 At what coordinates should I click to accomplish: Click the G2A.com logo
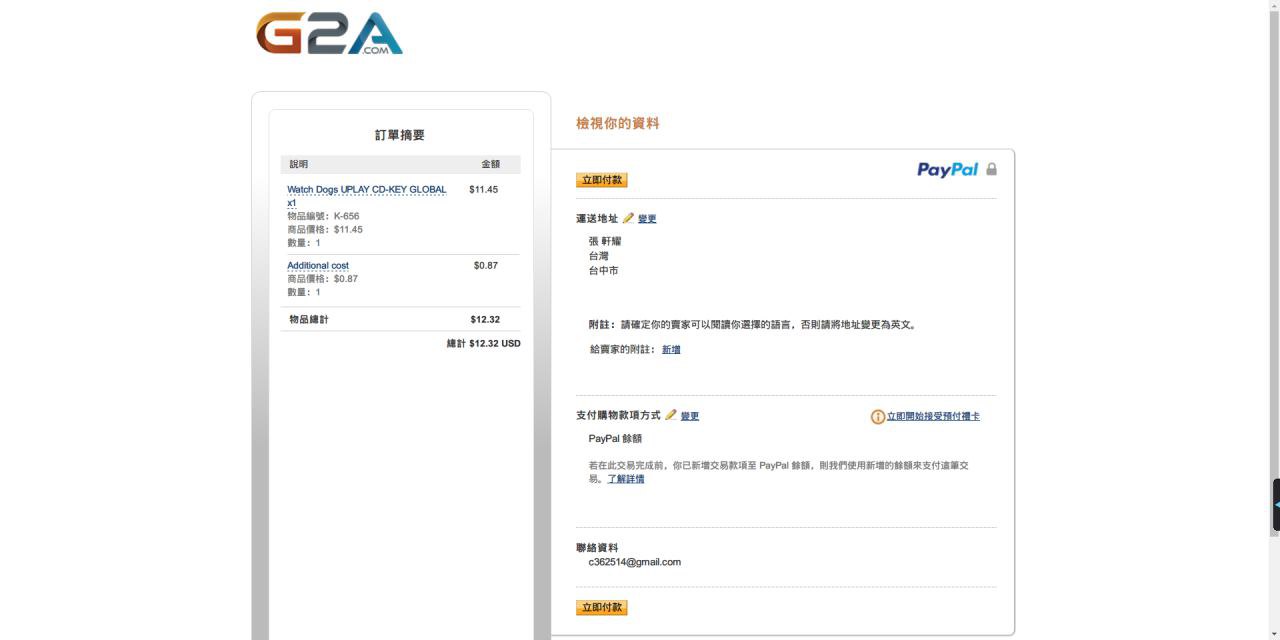click(x=329, y=33)
